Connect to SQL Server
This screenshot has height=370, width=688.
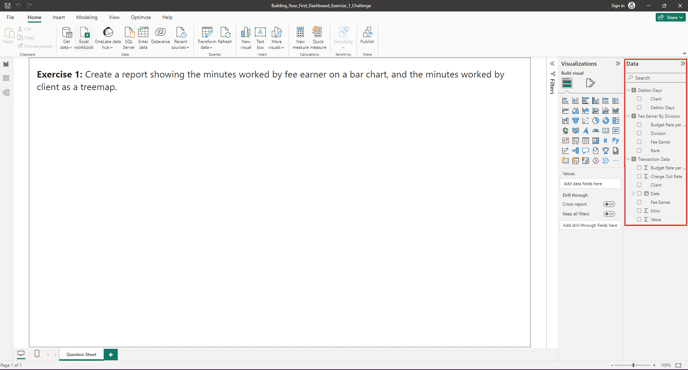(x=129, y=38)
